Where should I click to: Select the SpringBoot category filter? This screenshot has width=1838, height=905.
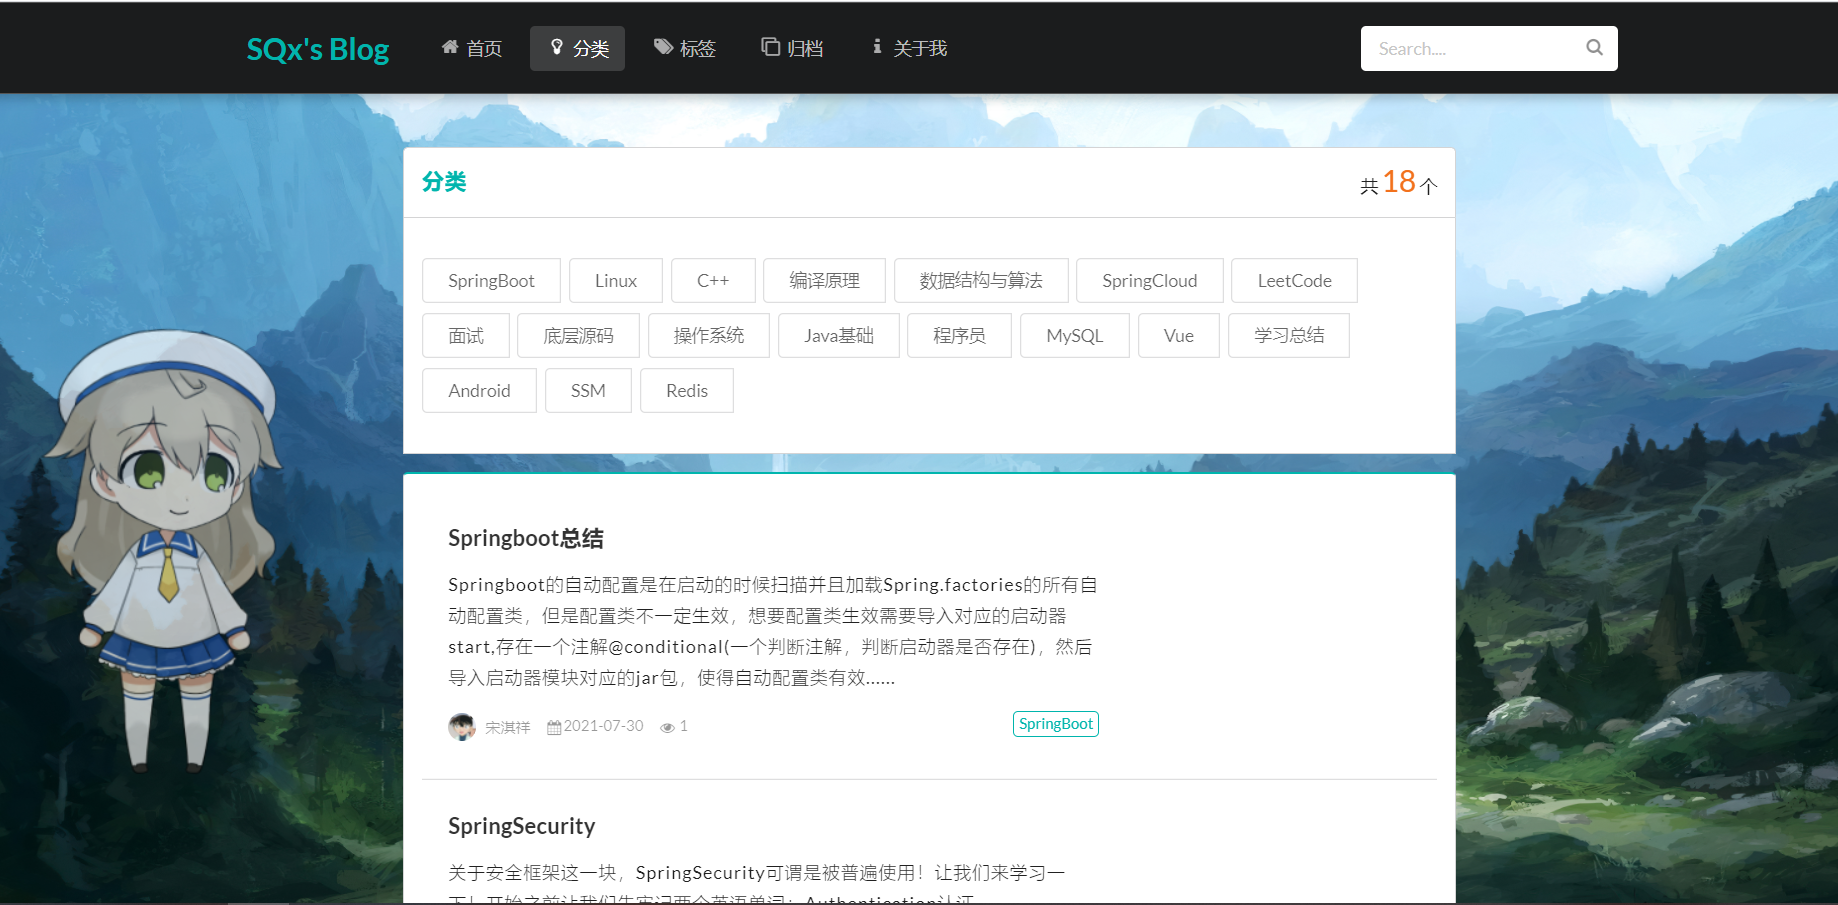click(491, 280)
